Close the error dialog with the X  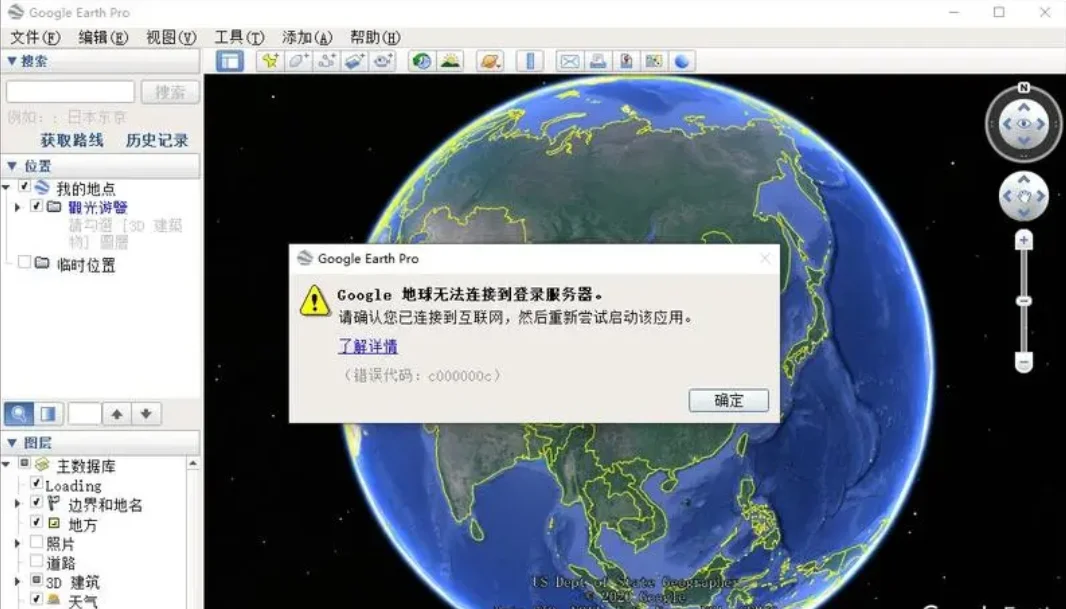tap(766, 258)
